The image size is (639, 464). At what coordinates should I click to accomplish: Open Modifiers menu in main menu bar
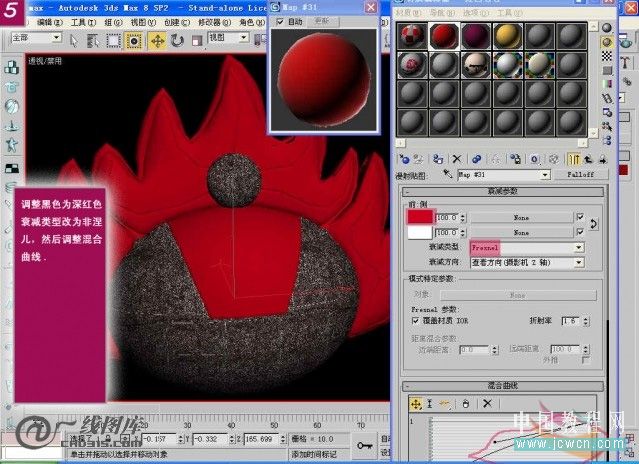tap(215, 22)
